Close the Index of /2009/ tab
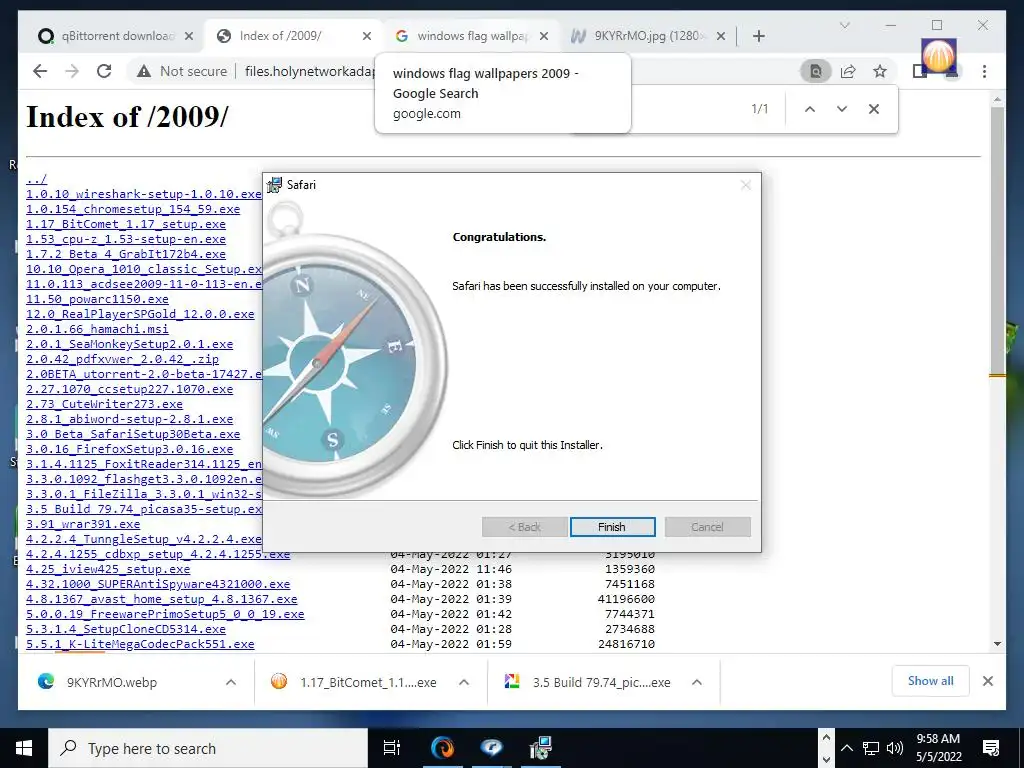The width and height of the screenshot is (1024, 768). [367, 36]
